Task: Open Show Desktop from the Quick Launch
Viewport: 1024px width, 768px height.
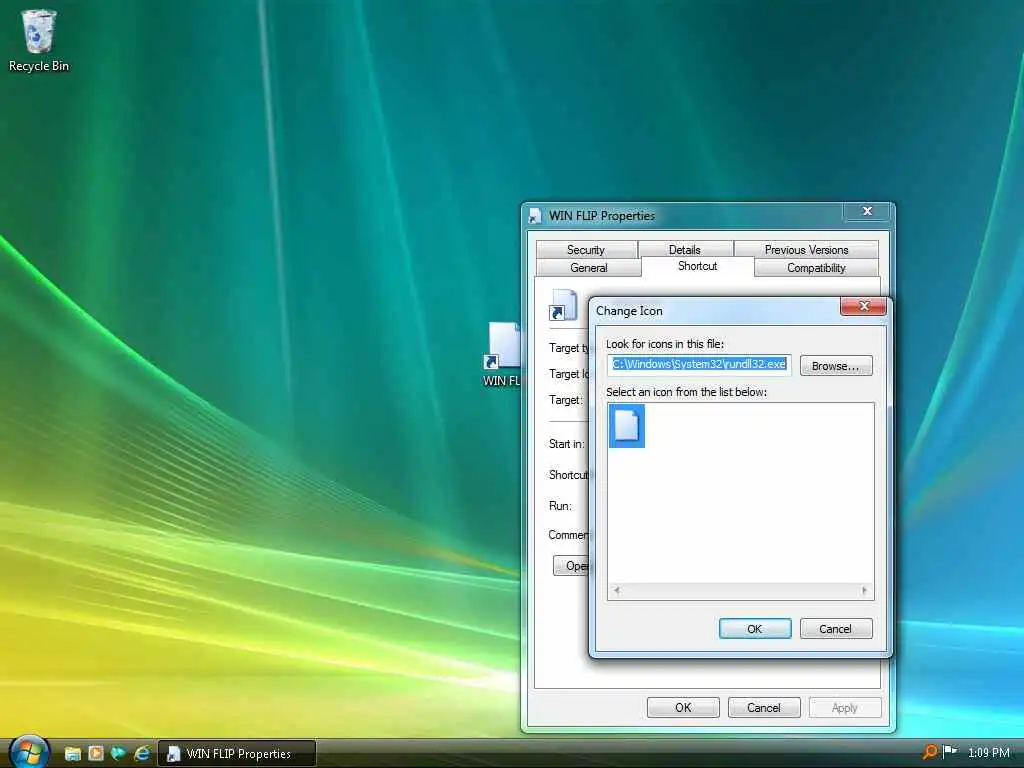Action: (72, 754)
